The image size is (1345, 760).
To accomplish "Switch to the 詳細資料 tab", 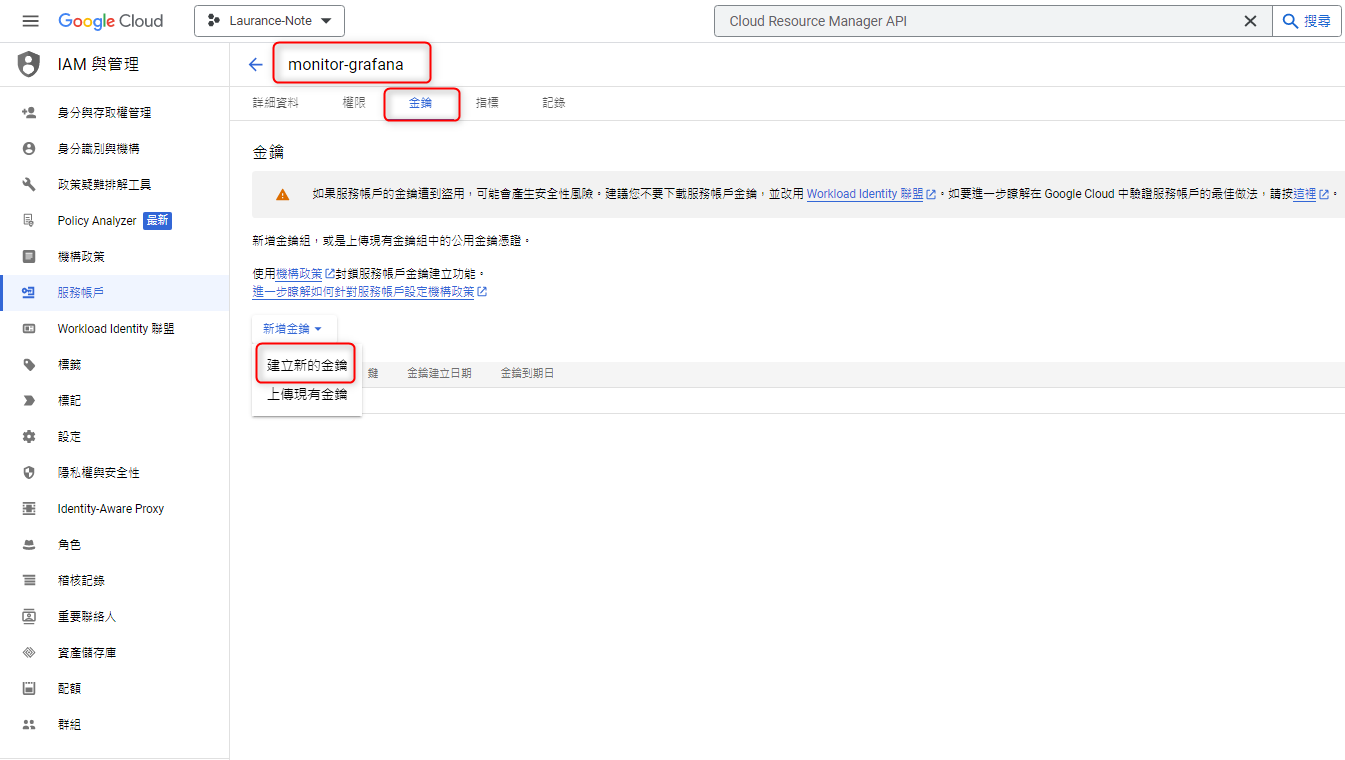I will [x=275, y=103].
